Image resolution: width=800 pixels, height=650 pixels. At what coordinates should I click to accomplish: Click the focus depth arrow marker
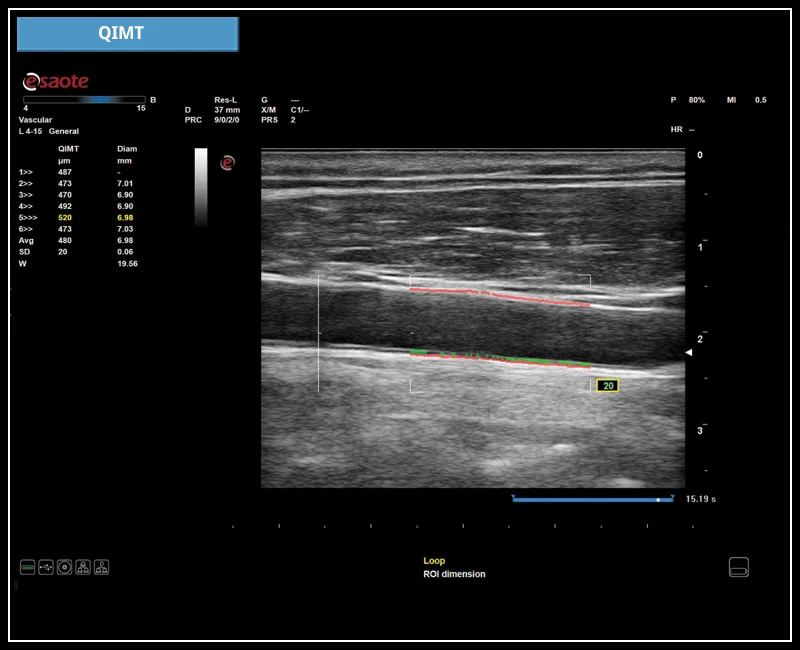[x=688, y=353]
